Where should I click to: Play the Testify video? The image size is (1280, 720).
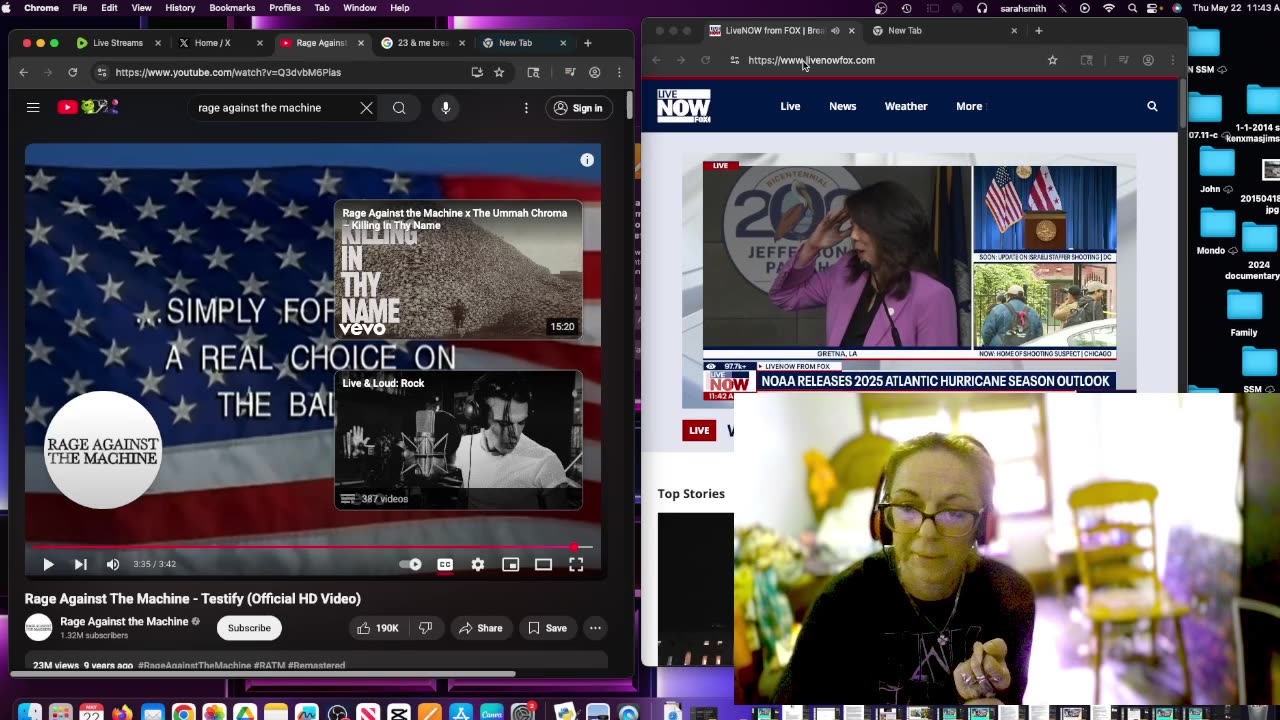[48, 564]
